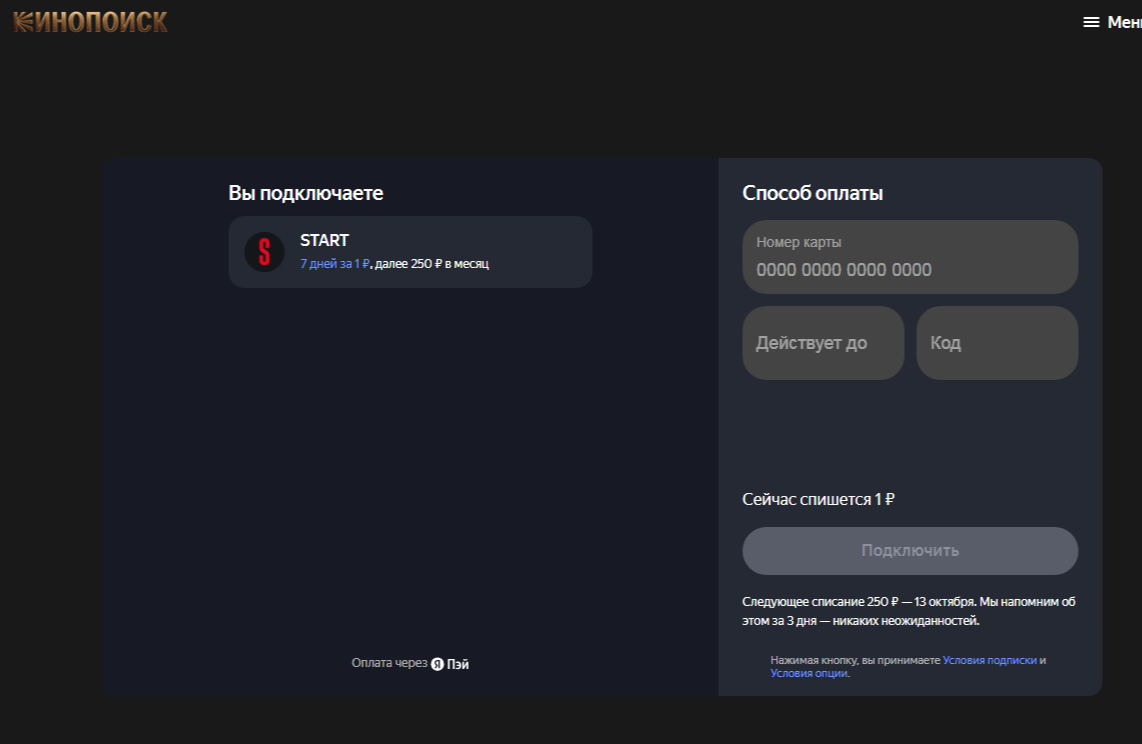Click the Сейчас спишется 1 ₽ text

(818, 499)
